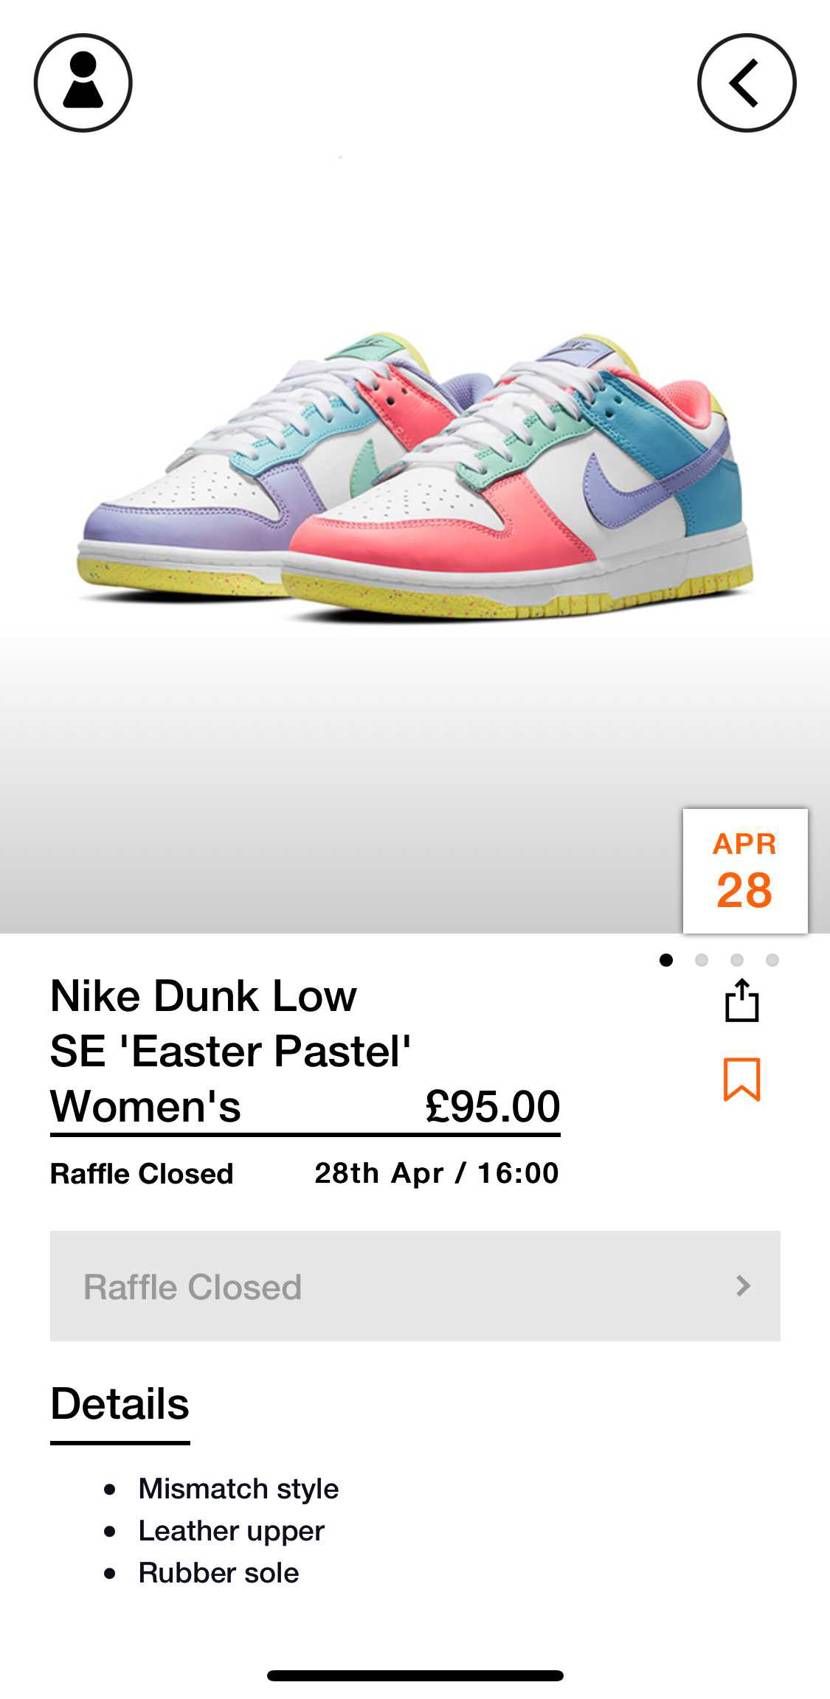
Task: Select the third image carousel dot
Action: [x=737, y=960]
